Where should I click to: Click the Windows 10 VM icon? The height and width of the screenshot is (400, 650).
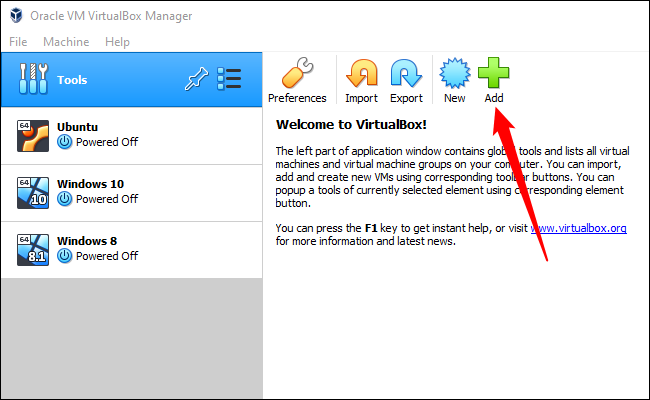coord(33,193)
